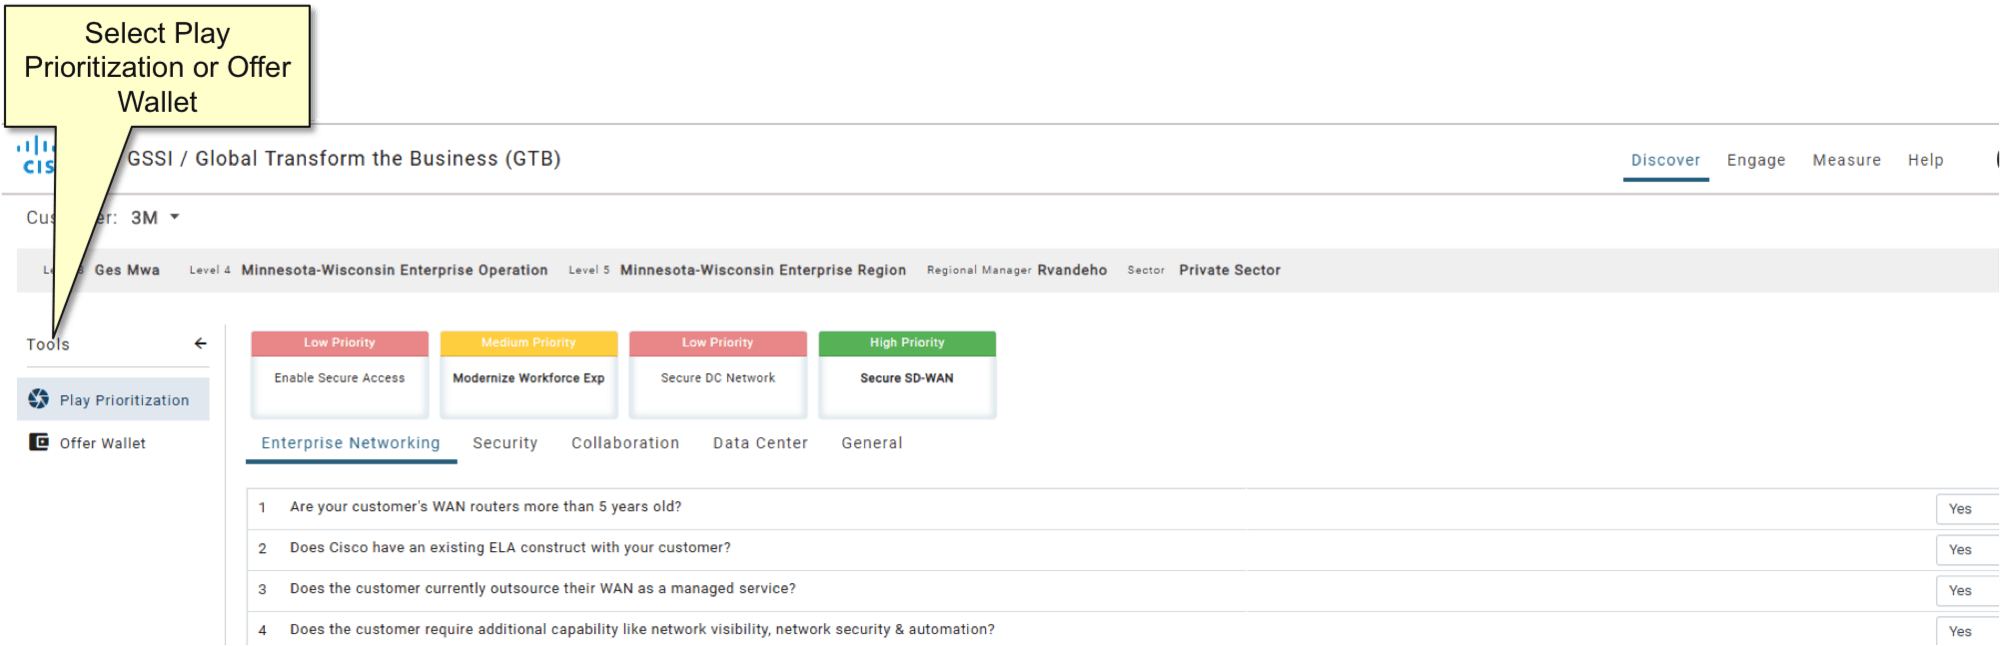The height and width of the screenshot is (646, 2000).
Task: Click the yellow Medium Priority header
Action: (529, 343)
